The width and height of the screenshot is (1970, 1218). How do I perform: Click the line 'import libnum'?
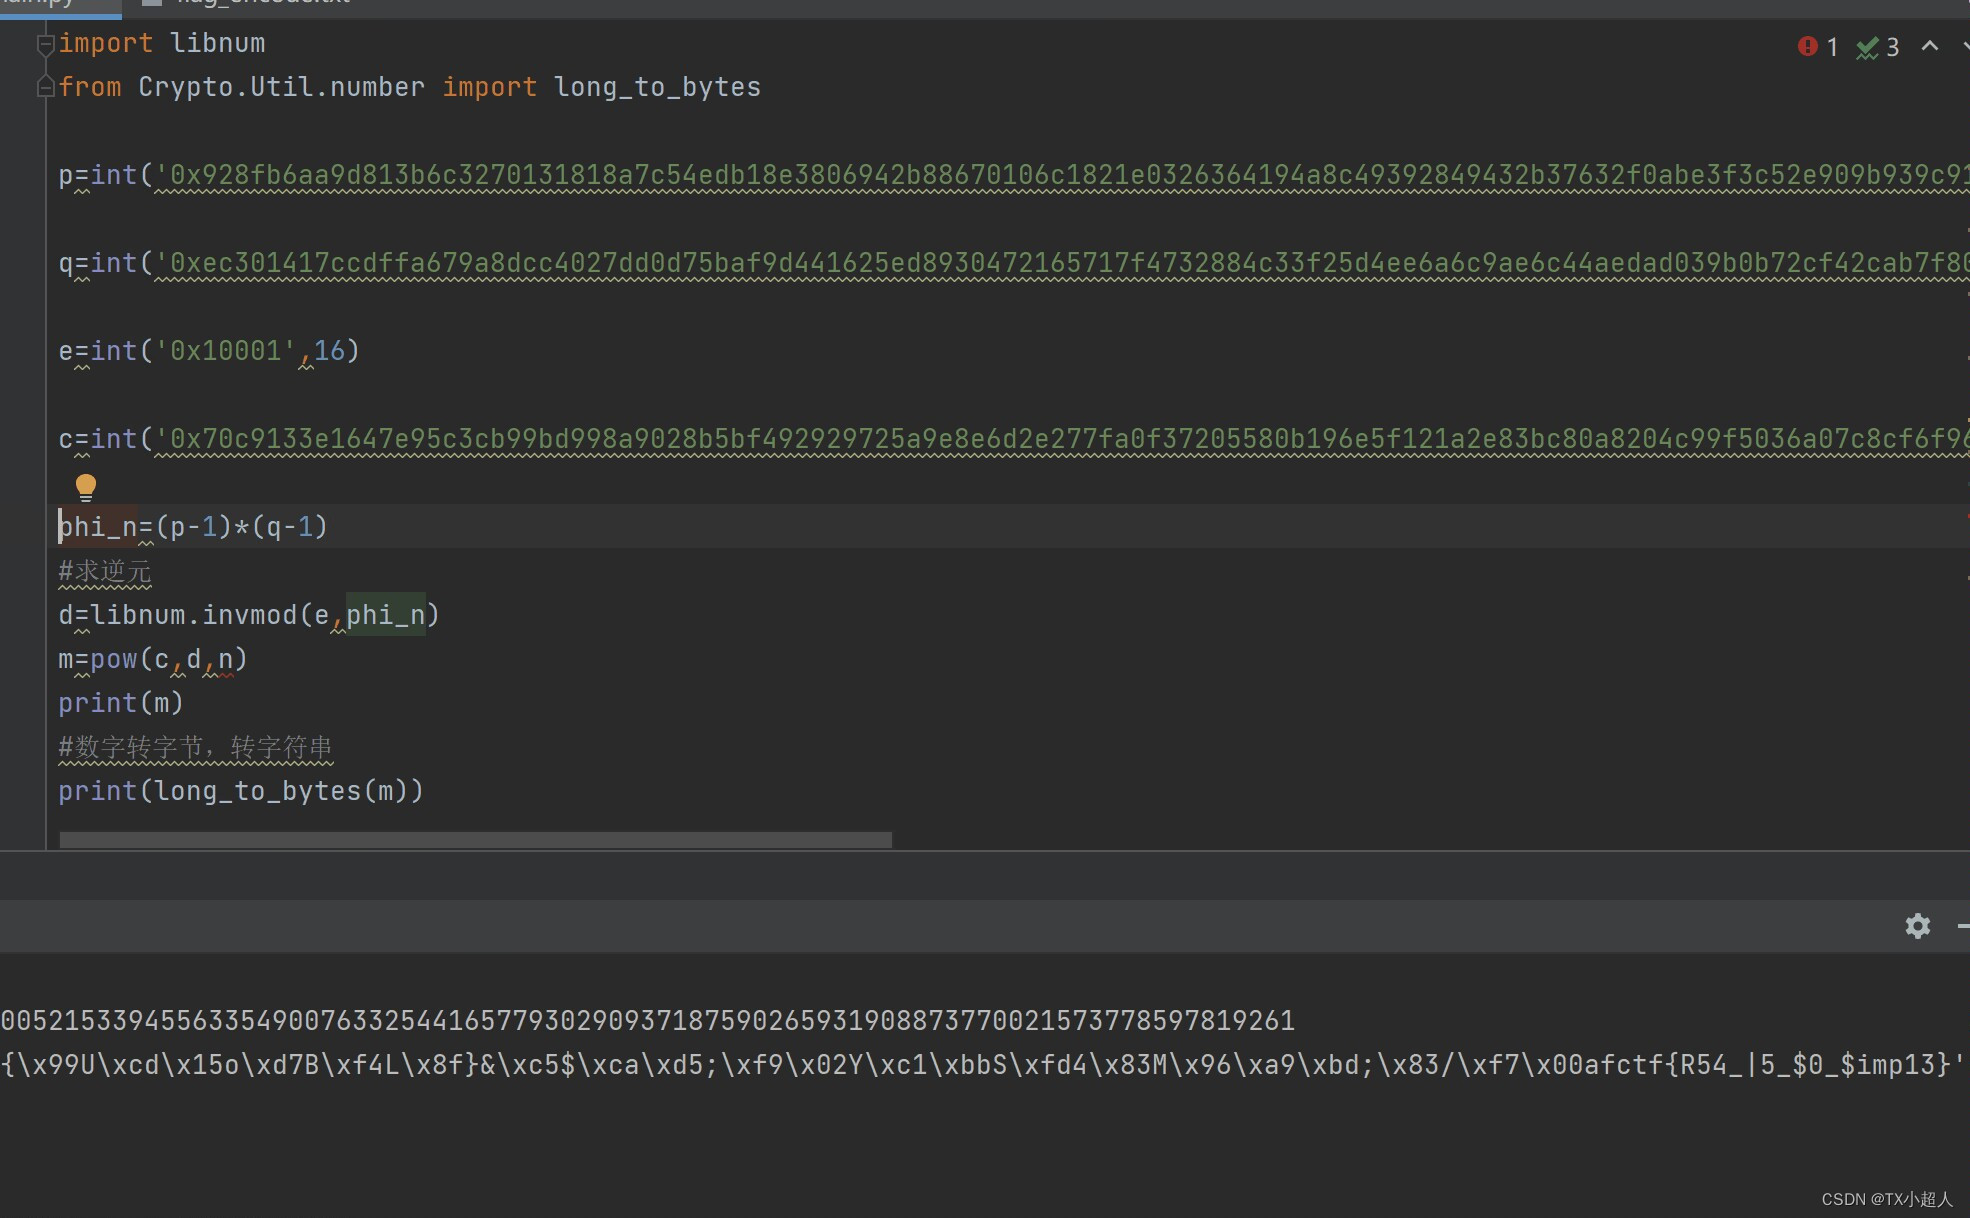coord(162,44)
